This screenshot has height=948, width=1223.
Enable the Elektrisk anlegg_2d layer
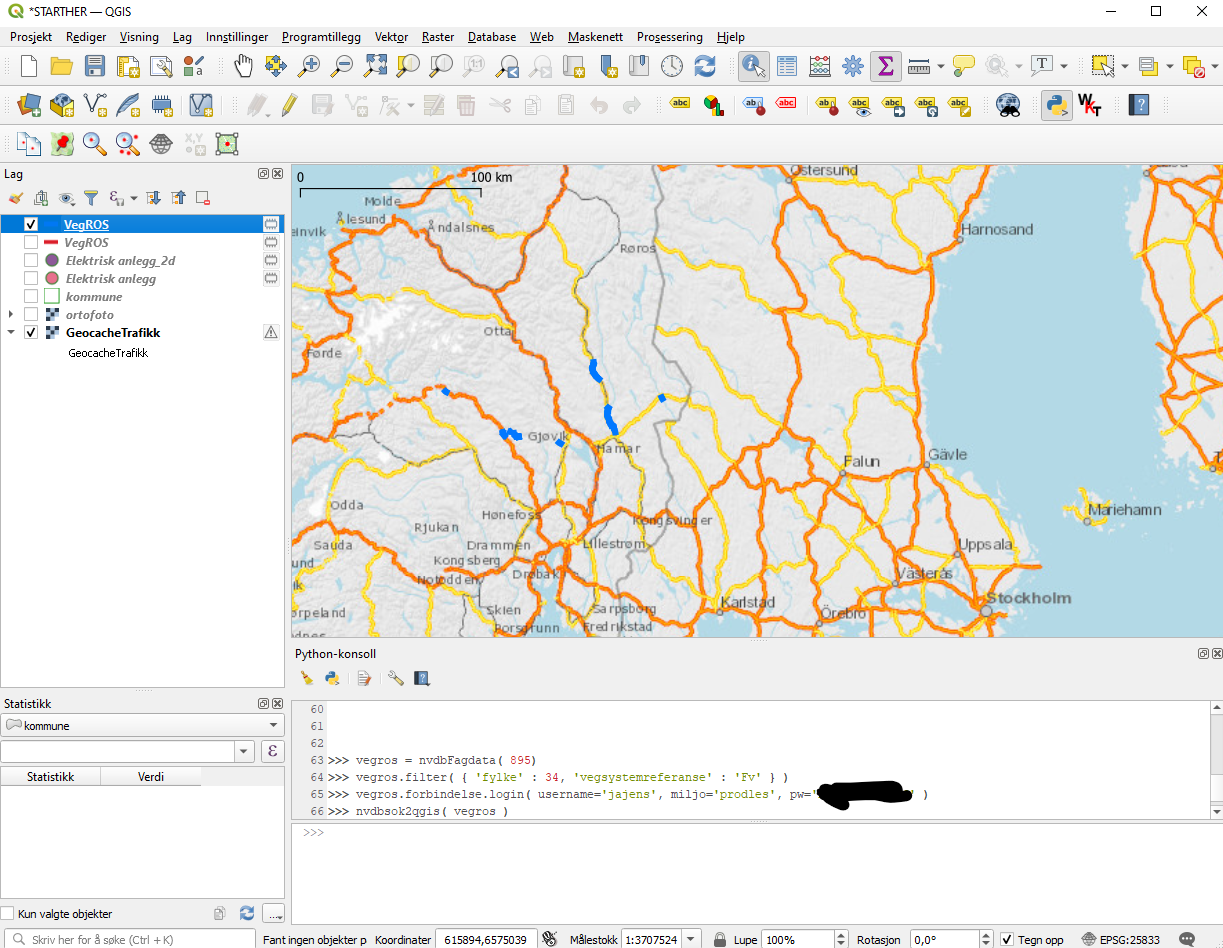[x=31, y=261]
